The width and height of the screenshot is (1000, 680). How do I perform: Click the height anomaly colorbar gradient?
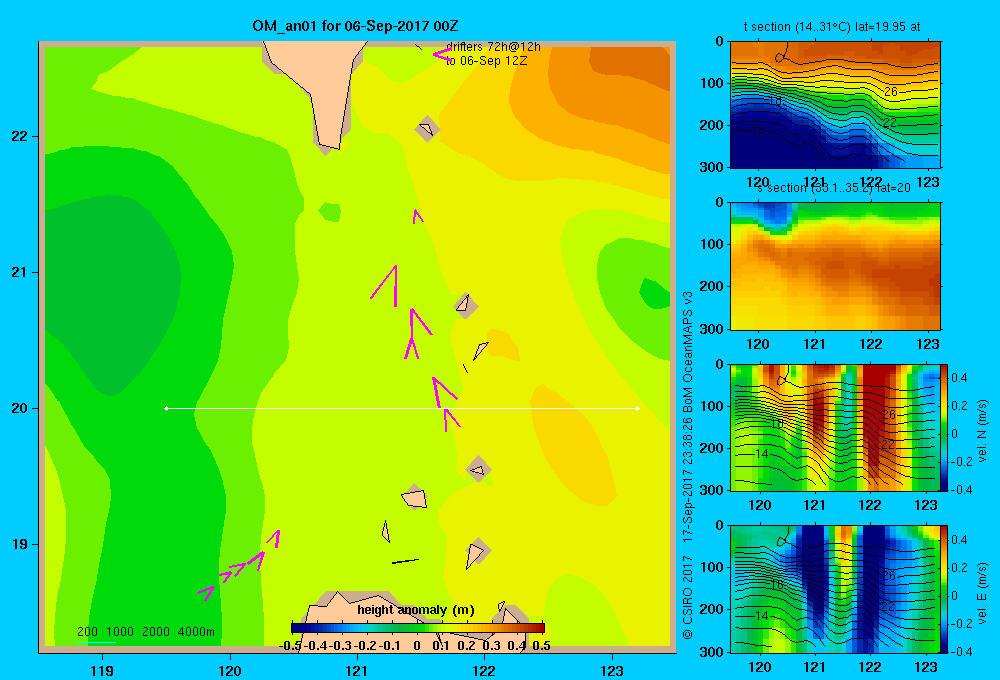(x=418, y=628)
